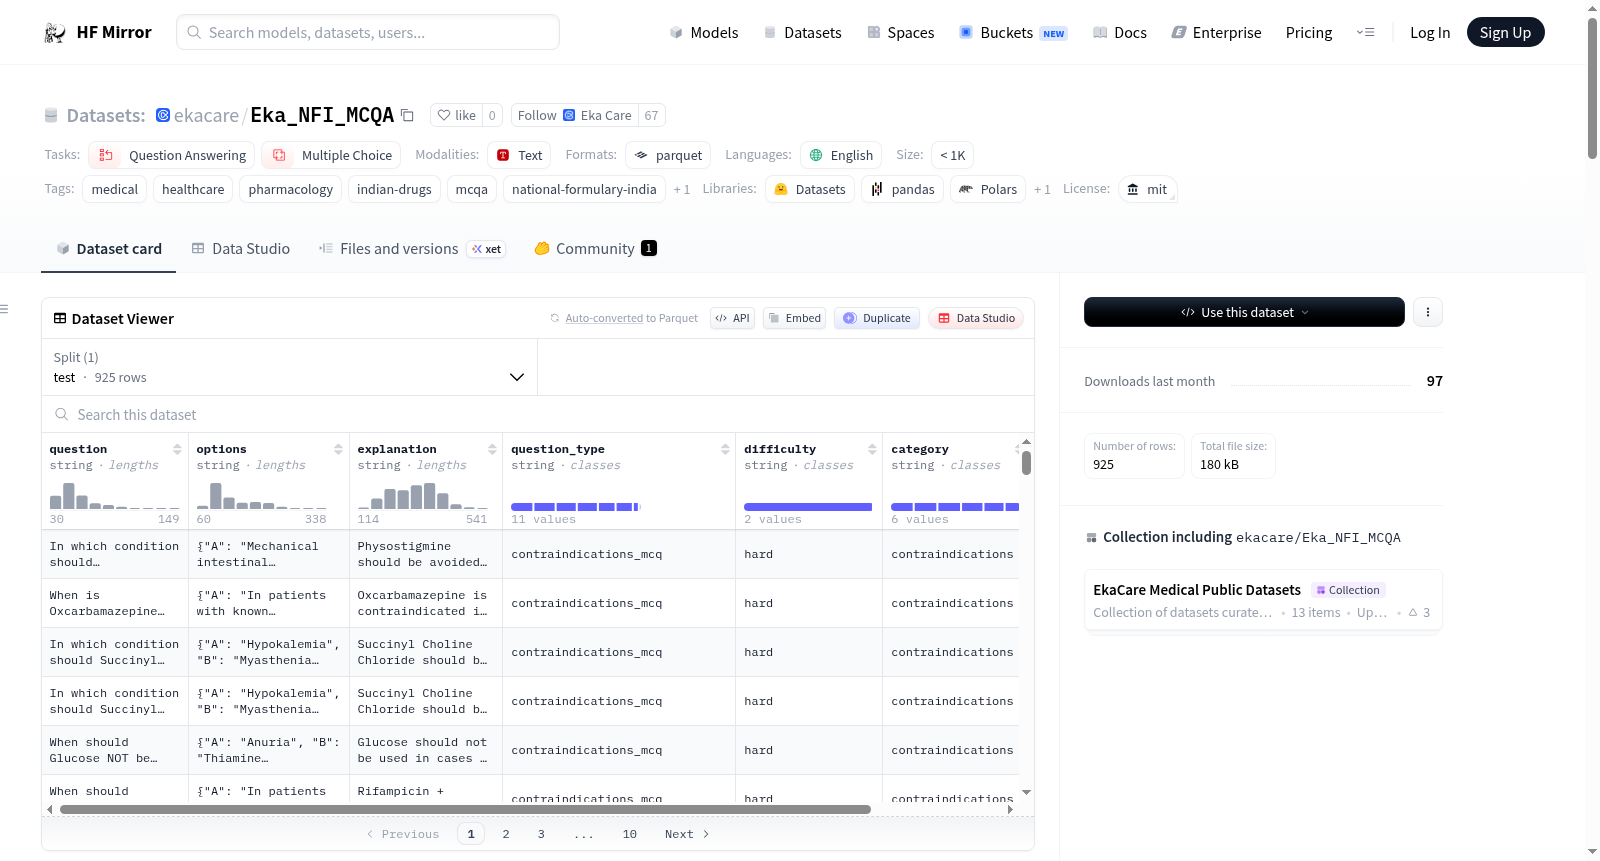This screenshot has width=1600, height=861.
Task: Click Next in table pagination
Action: [x=687, y=834]
